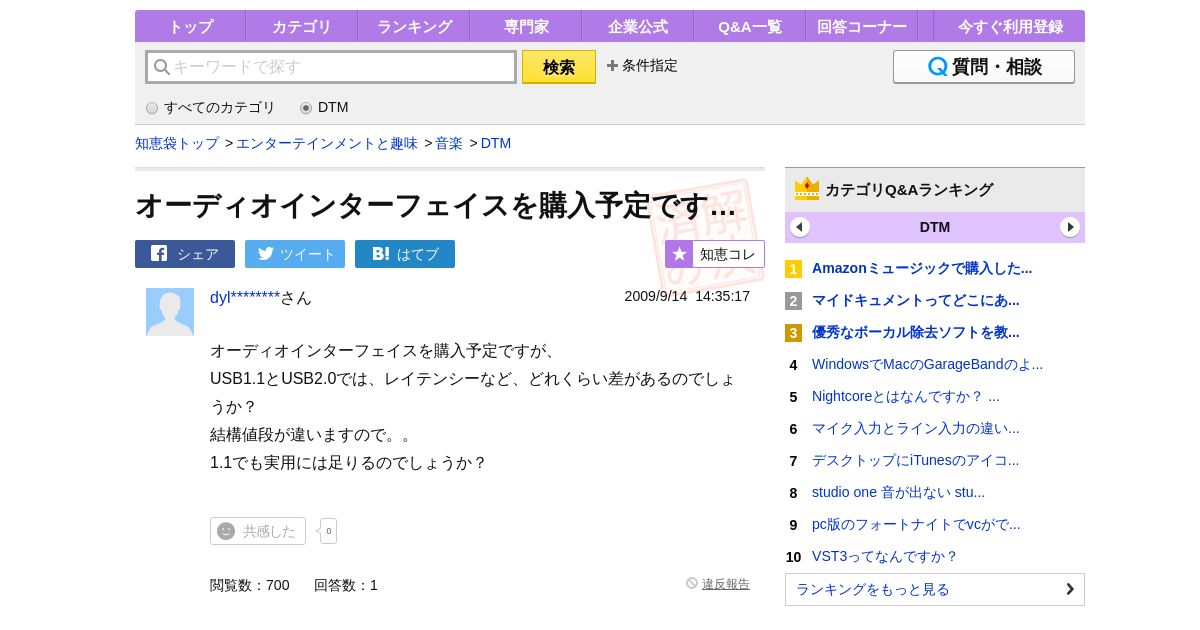Click the question title heading
Image resolution: width=1200 pixels, height=630 pixels.
point(436,205)
